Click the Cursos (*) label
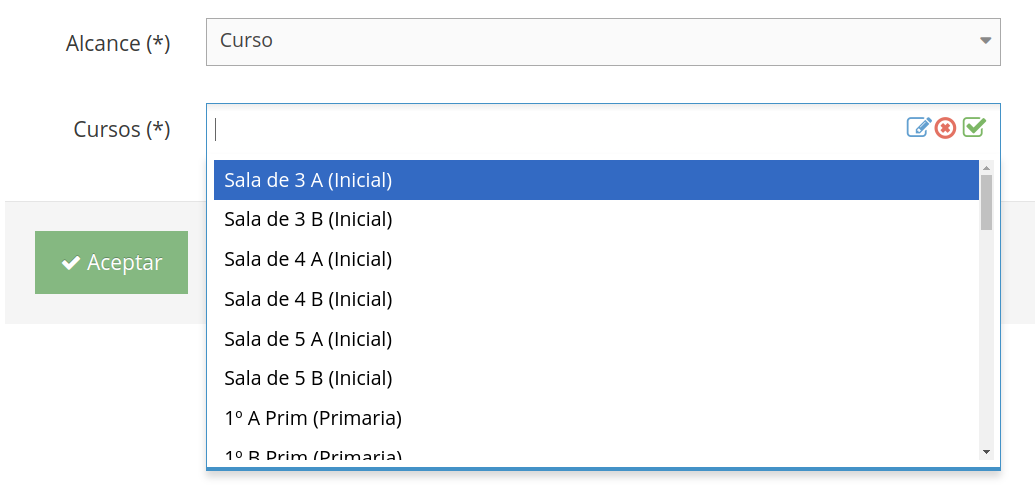Viewport: 1035px width, 498px height. click(x=121, y=129)
